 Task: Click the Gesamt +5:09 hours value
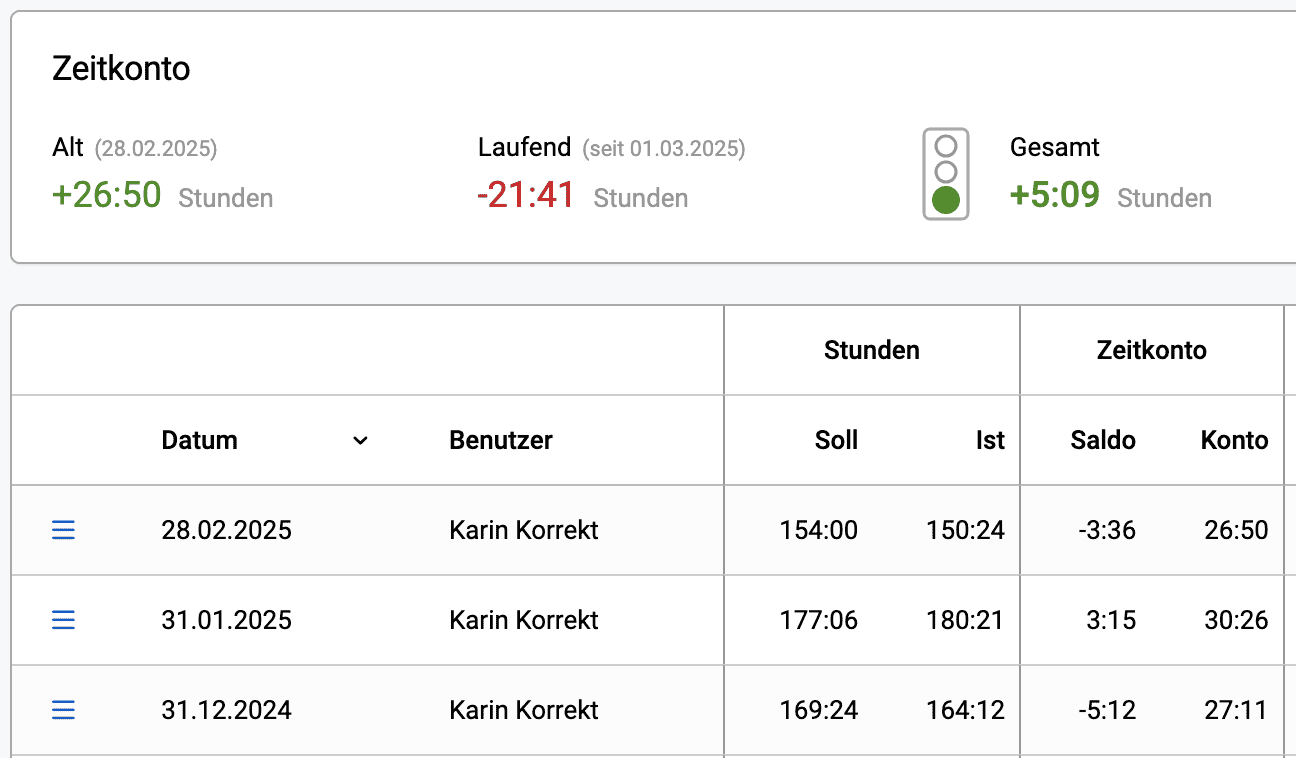pyautogui.click(x=1055, y=195)
